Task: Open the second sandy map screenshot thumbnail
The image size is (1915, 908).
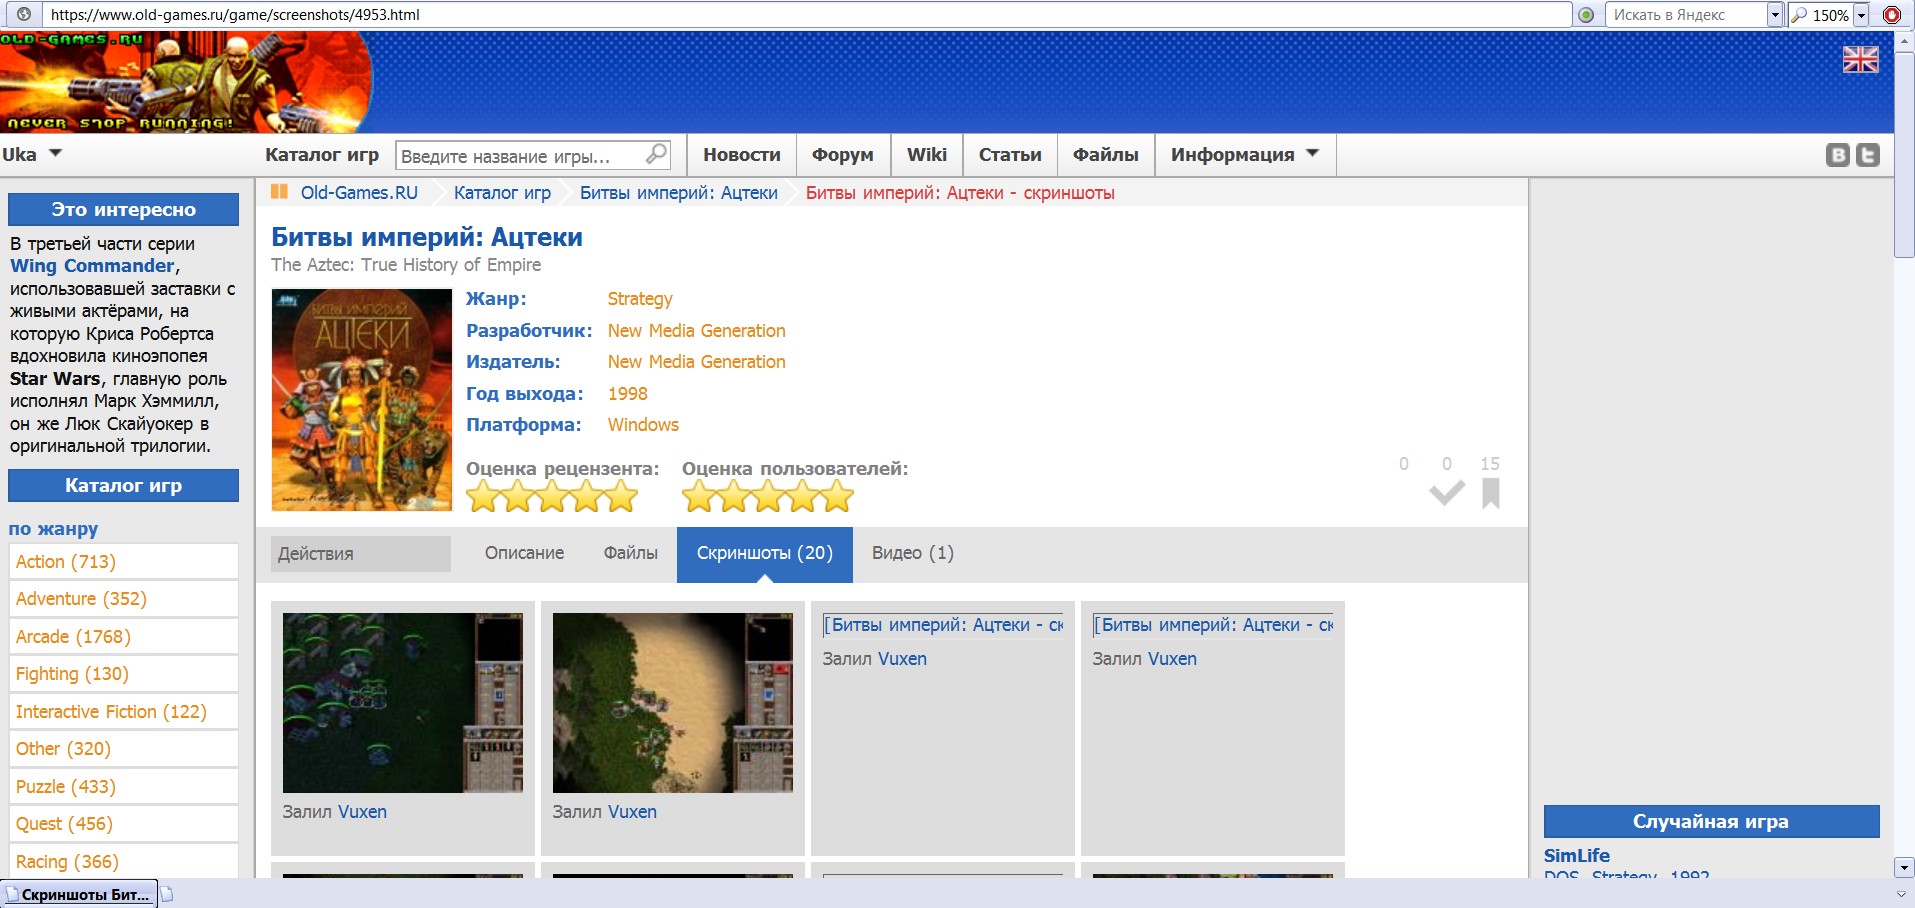Action: tap(673, 703)
